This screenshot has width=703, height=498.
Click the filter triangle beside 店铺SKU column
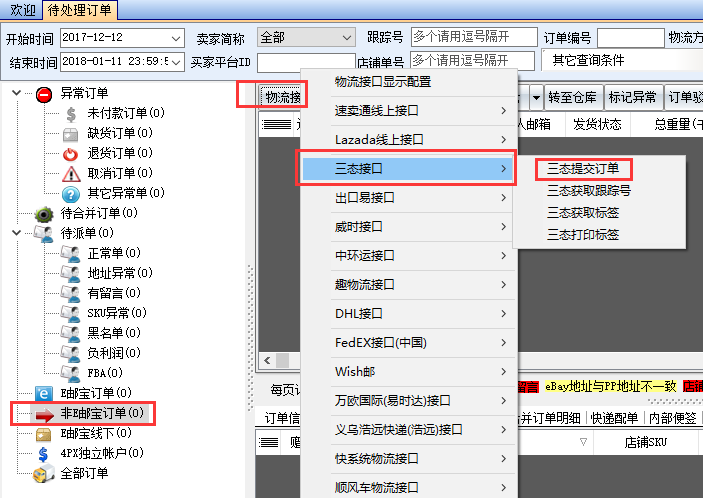583,442
